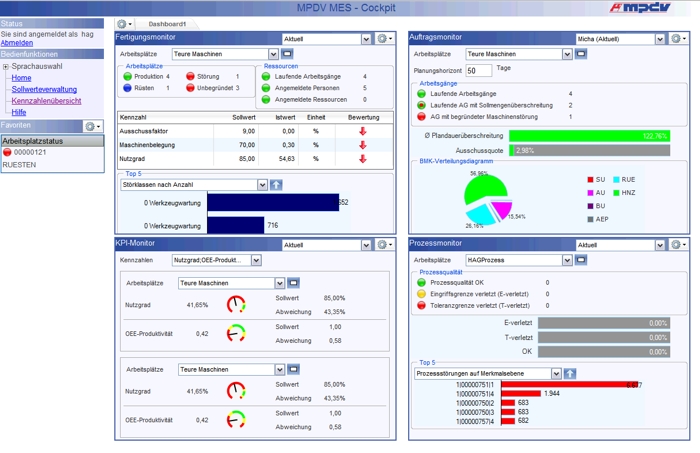700x453 pixels.
Task: Click the Ausschussquote progress bar
Action: click(589, 150)
